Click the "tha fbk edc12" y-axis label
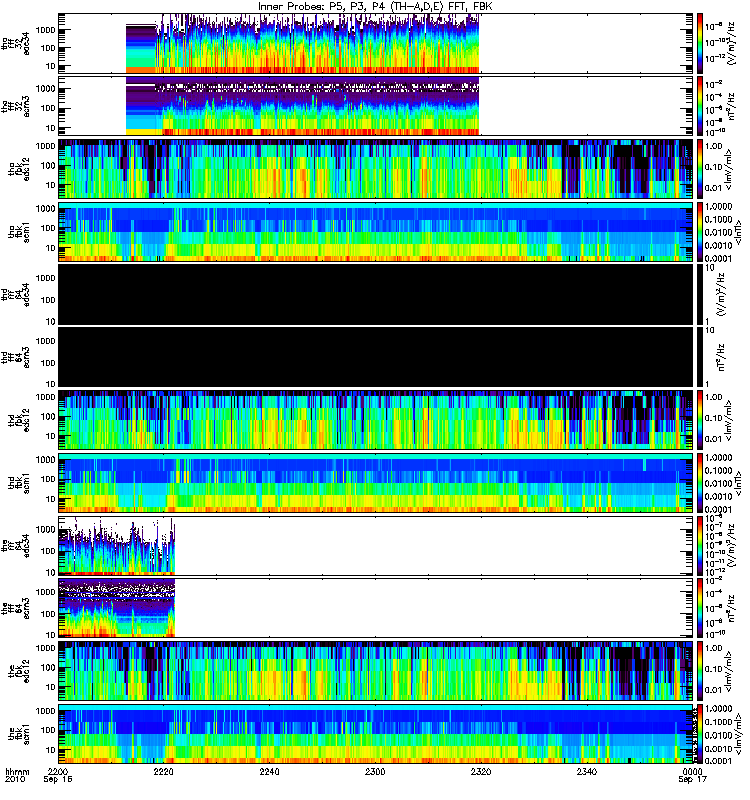The width and height of the screenshot is (750, 800). point(19,169)
